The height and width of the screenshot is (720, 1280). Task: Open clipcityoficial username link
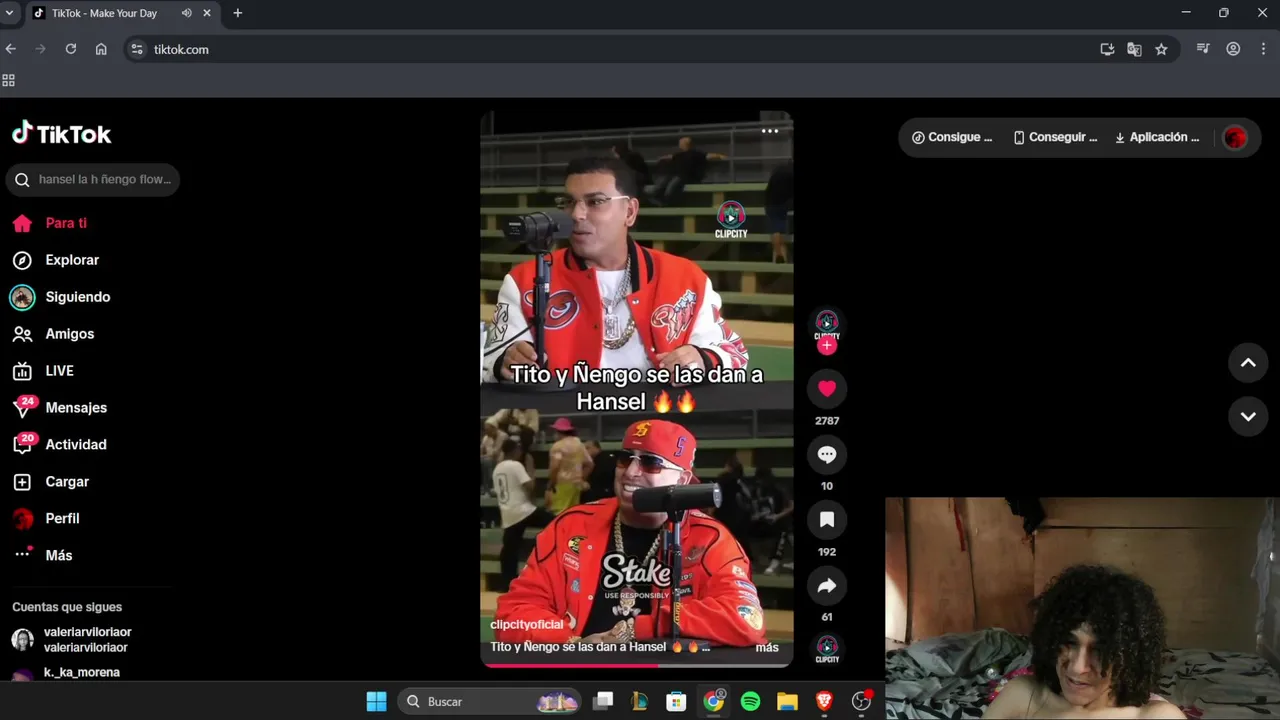[x=527, y=624]
